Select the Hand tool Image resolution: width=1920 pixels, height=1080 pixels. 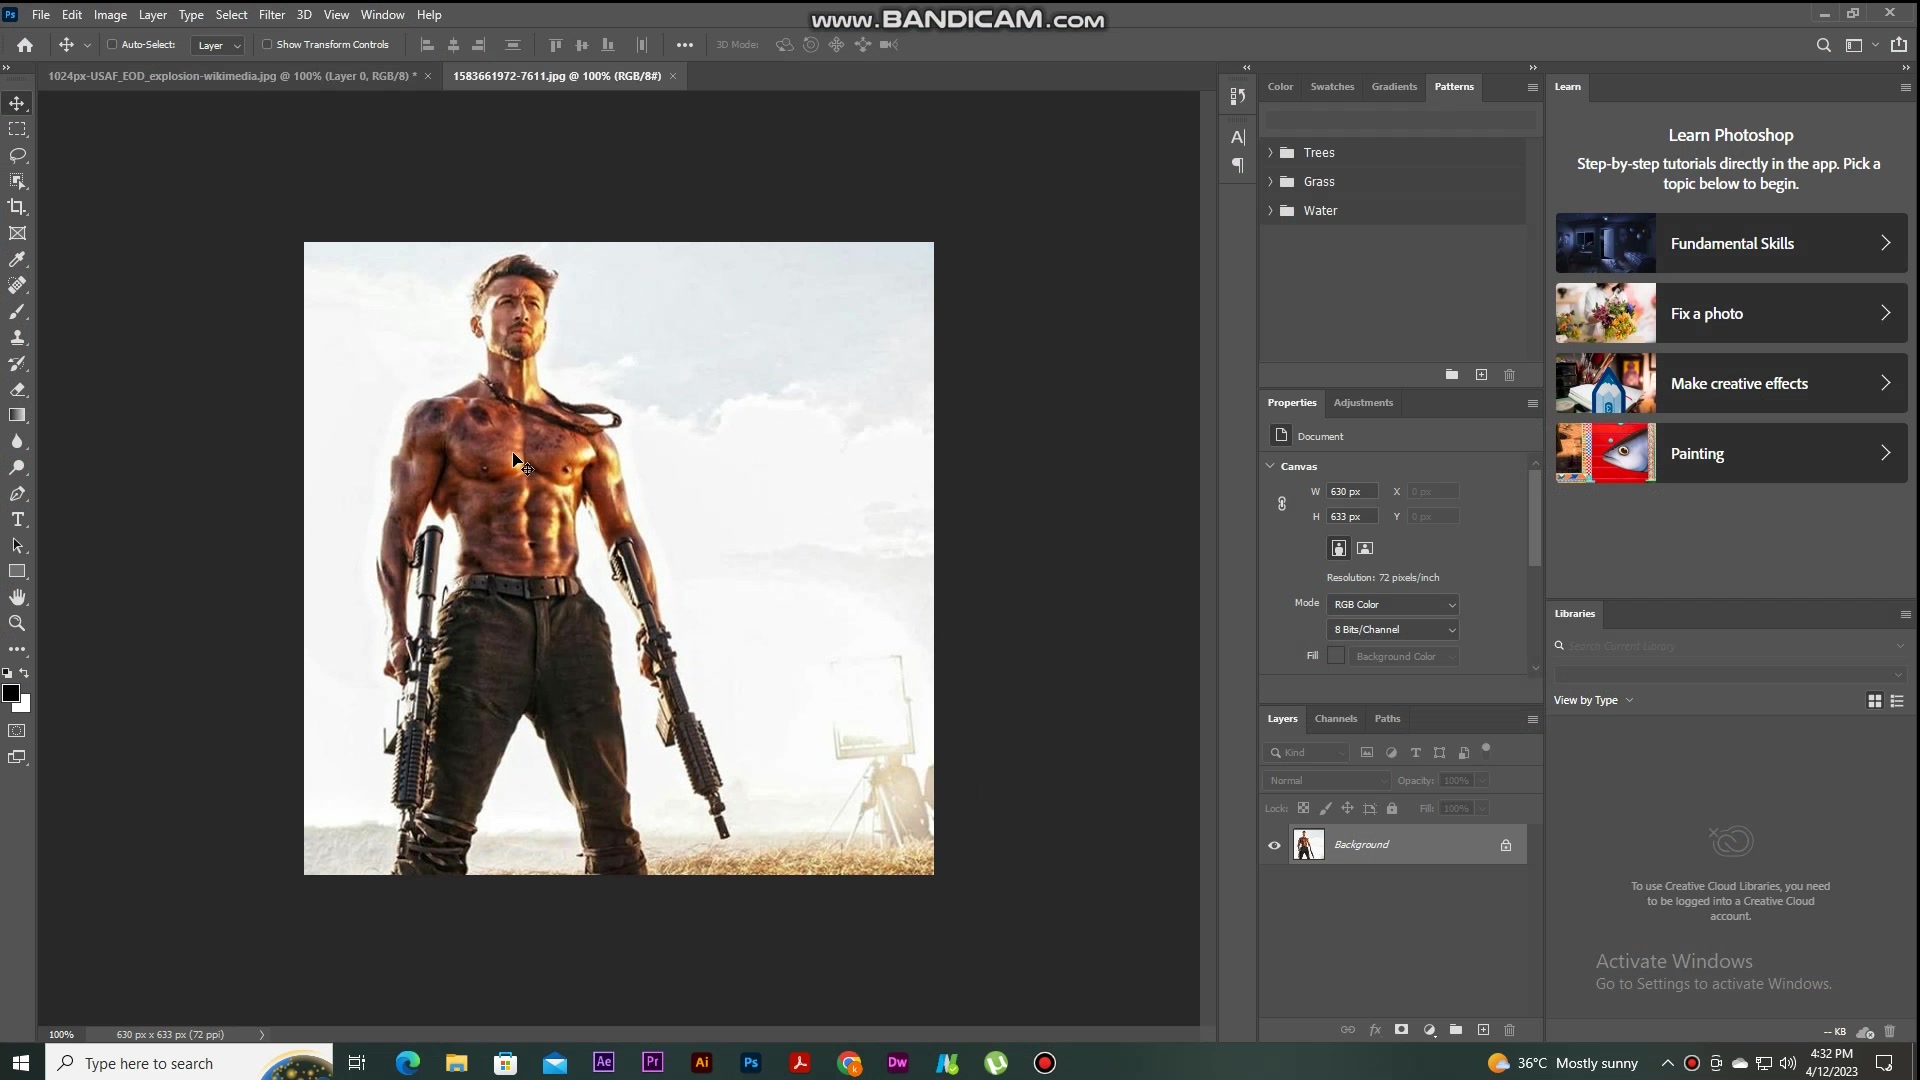click(17, 597)
